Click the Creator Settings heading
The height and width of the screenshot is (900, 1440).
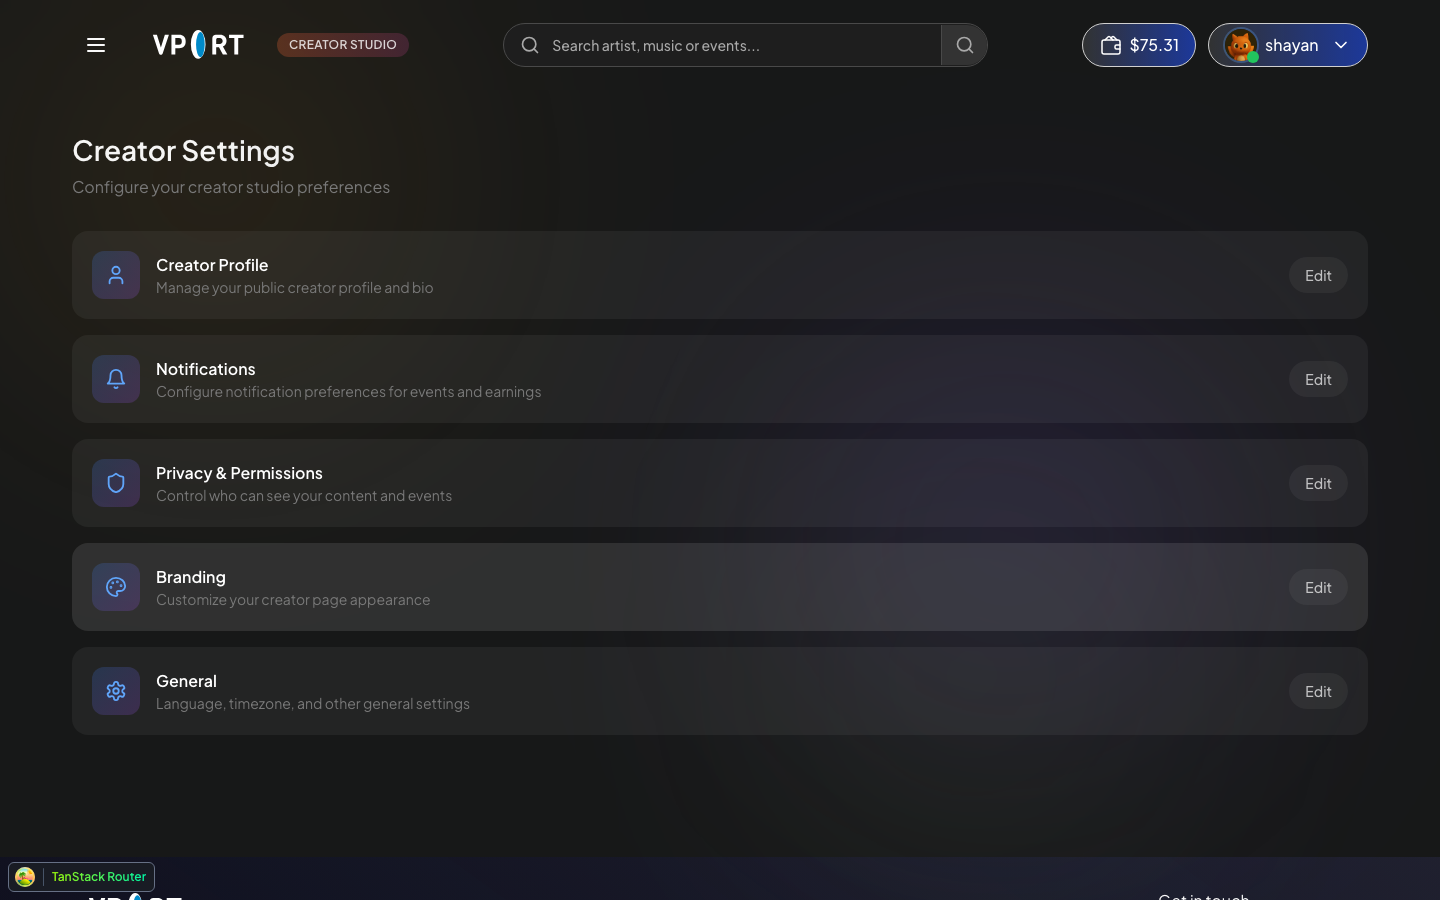tap(184, 150)
